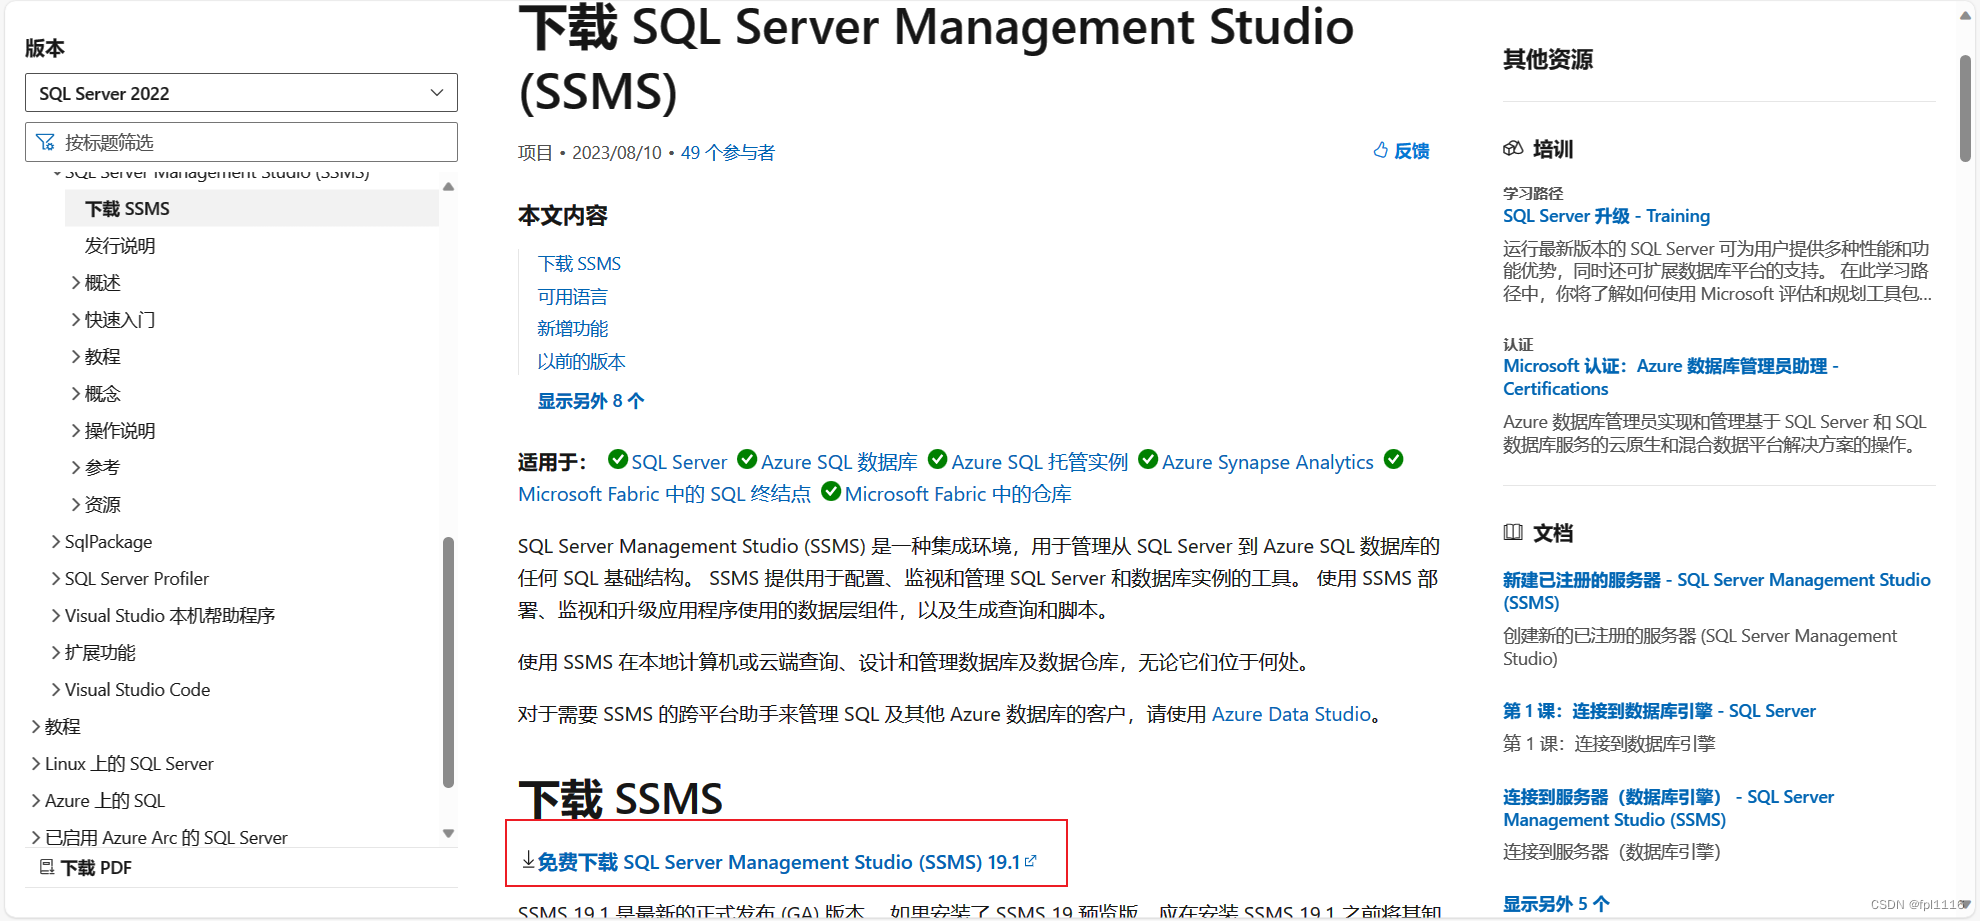The image size is (1980, 921).
Task: Open 第 1 课：连接到数据库引擎 link
Action: (1659, 711)
